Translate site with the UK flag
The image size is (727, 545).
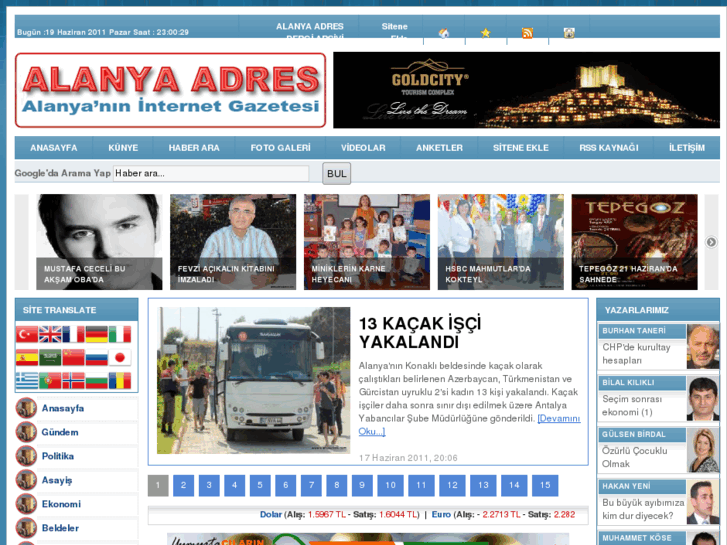tap(50, 334)
